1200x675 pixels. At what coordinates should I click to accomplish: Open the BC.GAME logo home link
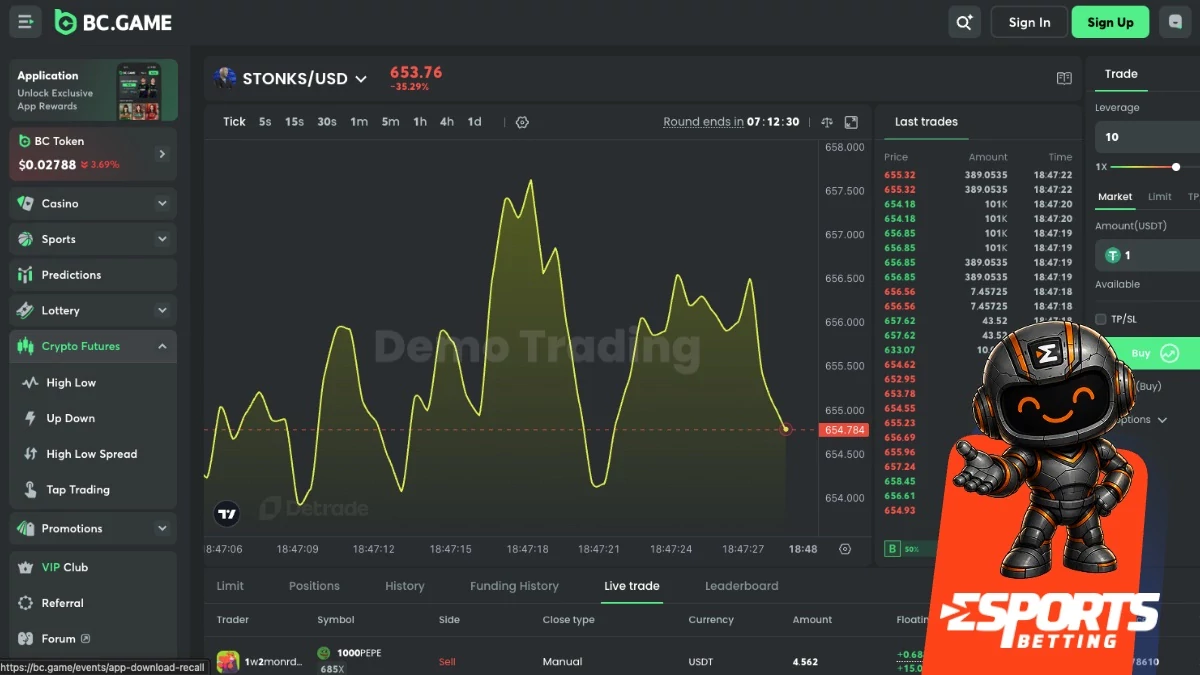(113, 22)
